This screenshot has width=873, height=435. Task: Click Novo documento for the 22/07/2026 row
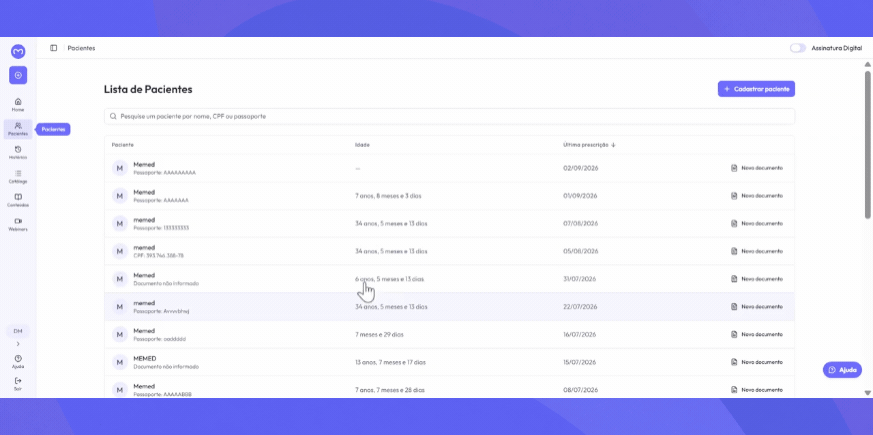point(757,307)
